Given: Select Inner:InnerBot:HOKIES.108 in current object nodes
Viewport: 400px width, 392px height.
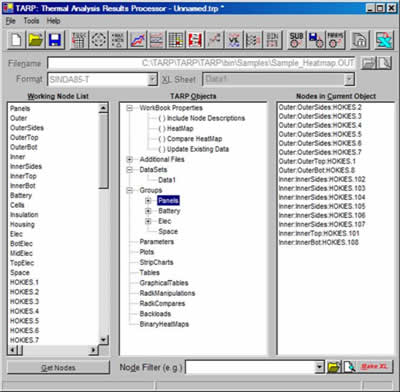Looking at the screenshot, I should pyautogui.click(x=318, y=242).
